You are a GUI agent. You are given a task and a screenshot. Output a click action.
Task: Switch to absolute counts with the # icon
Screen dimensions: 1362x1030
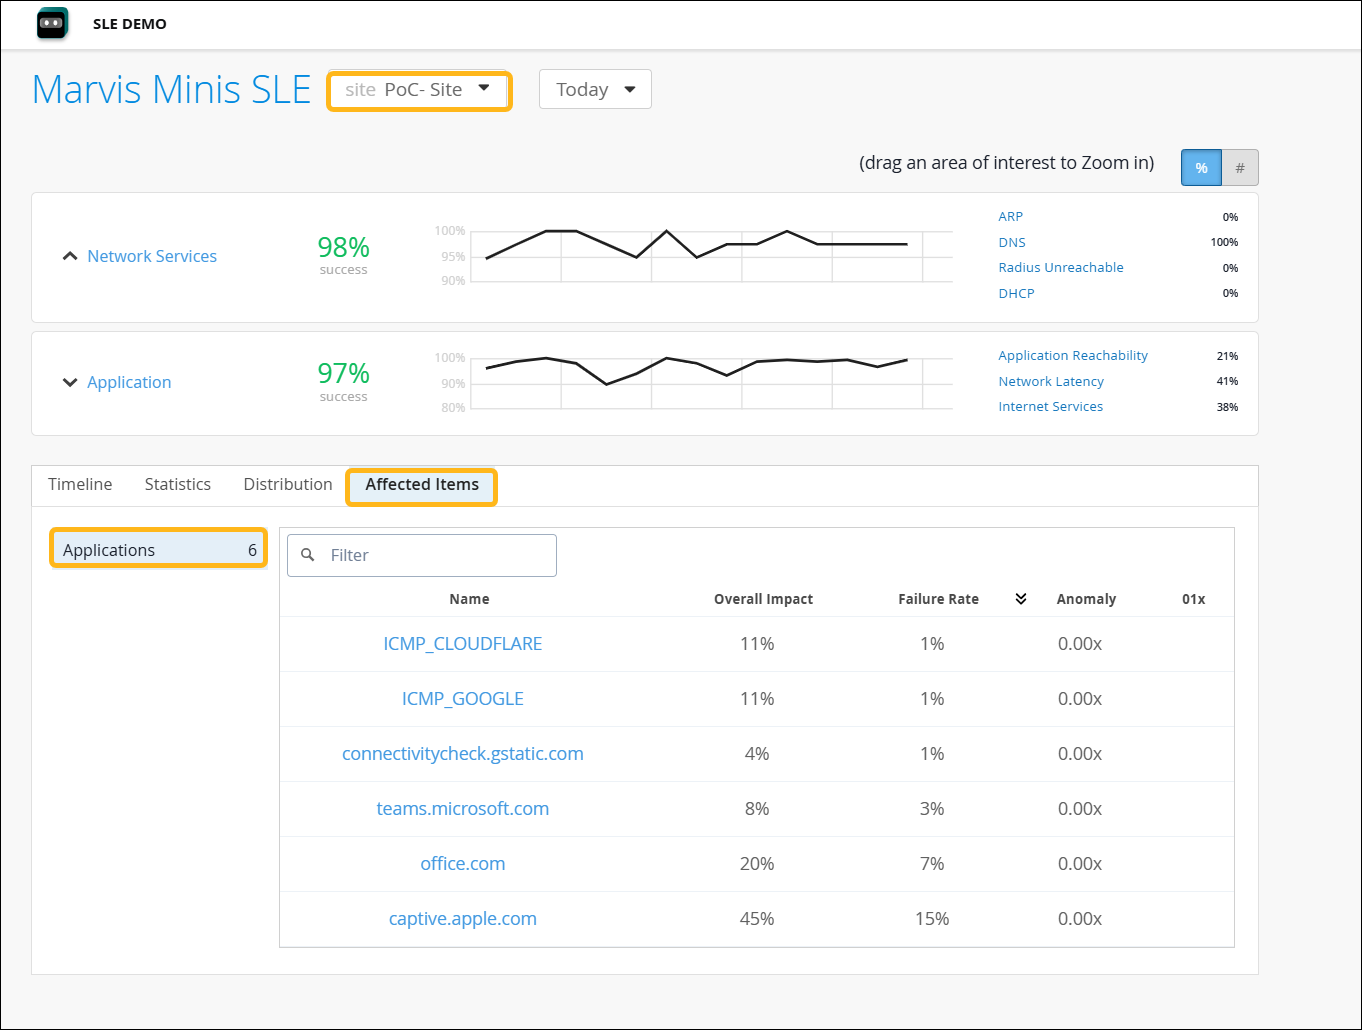(x=1239, y=167)
